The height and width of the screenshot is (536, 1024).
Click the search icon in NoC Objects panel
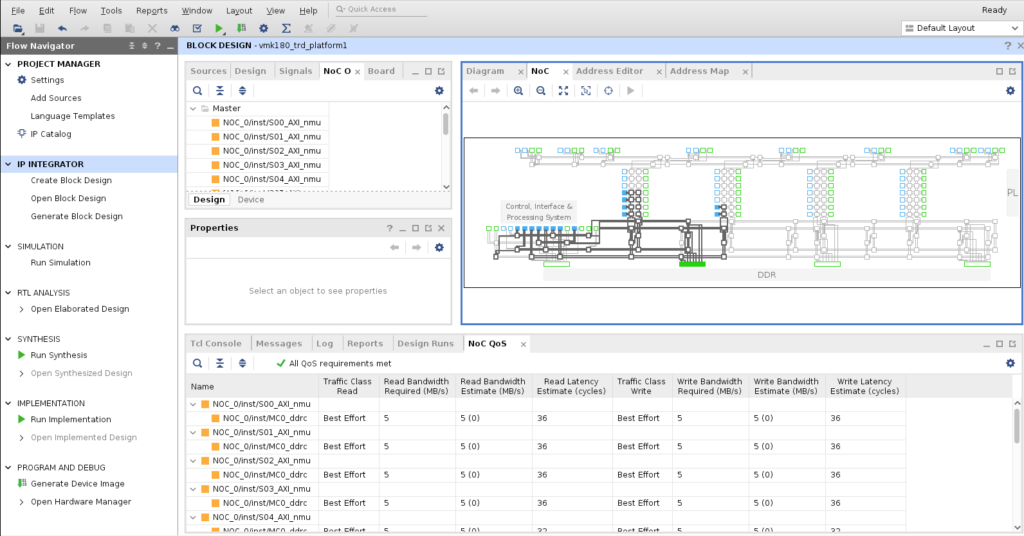pos(198,90)
